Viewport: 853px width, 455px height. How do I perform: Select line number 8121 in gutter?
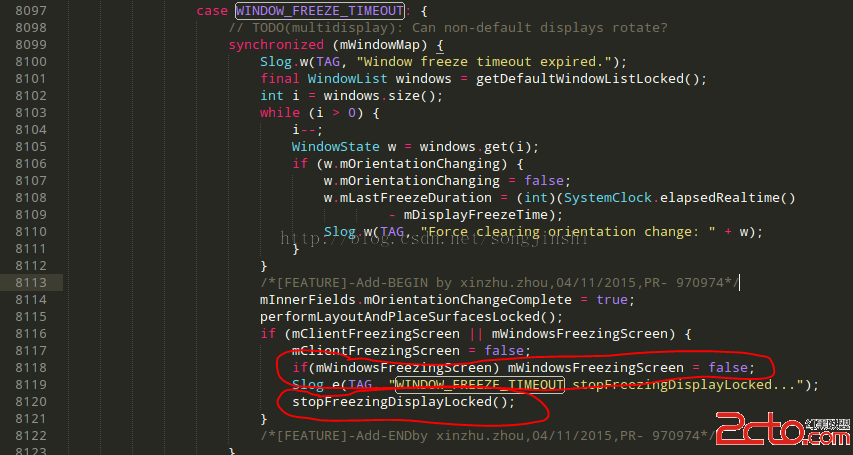31,419
